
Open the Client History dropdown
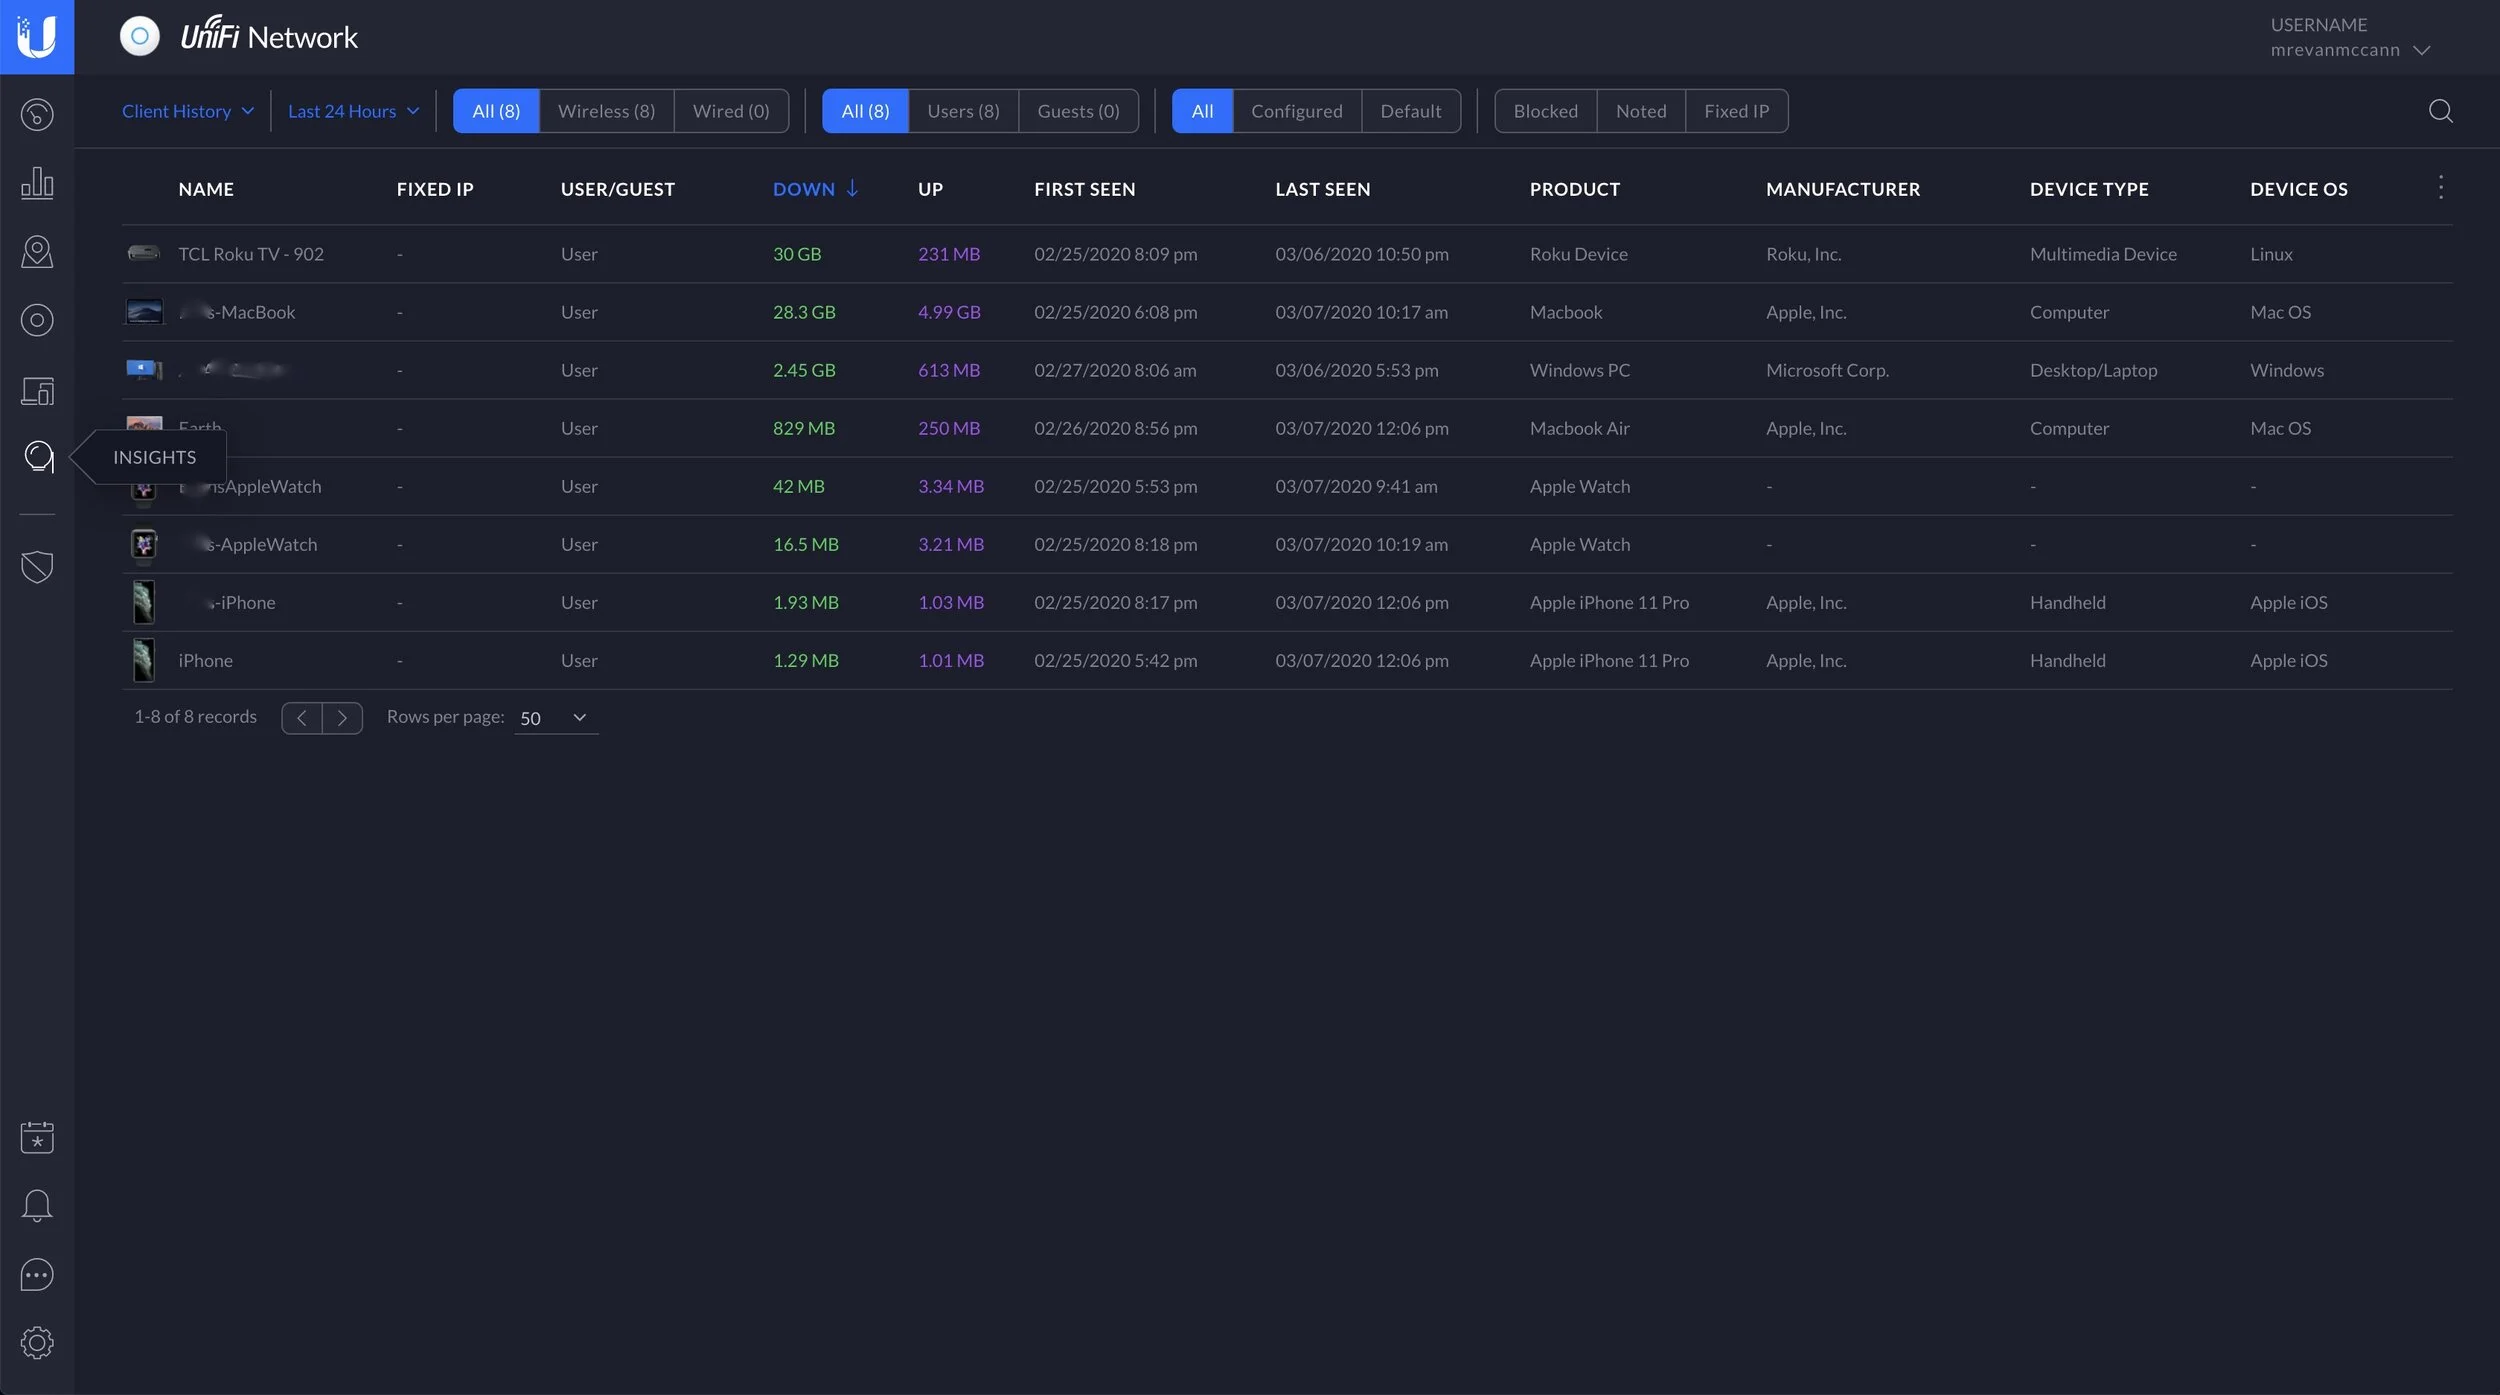[187, 110]
